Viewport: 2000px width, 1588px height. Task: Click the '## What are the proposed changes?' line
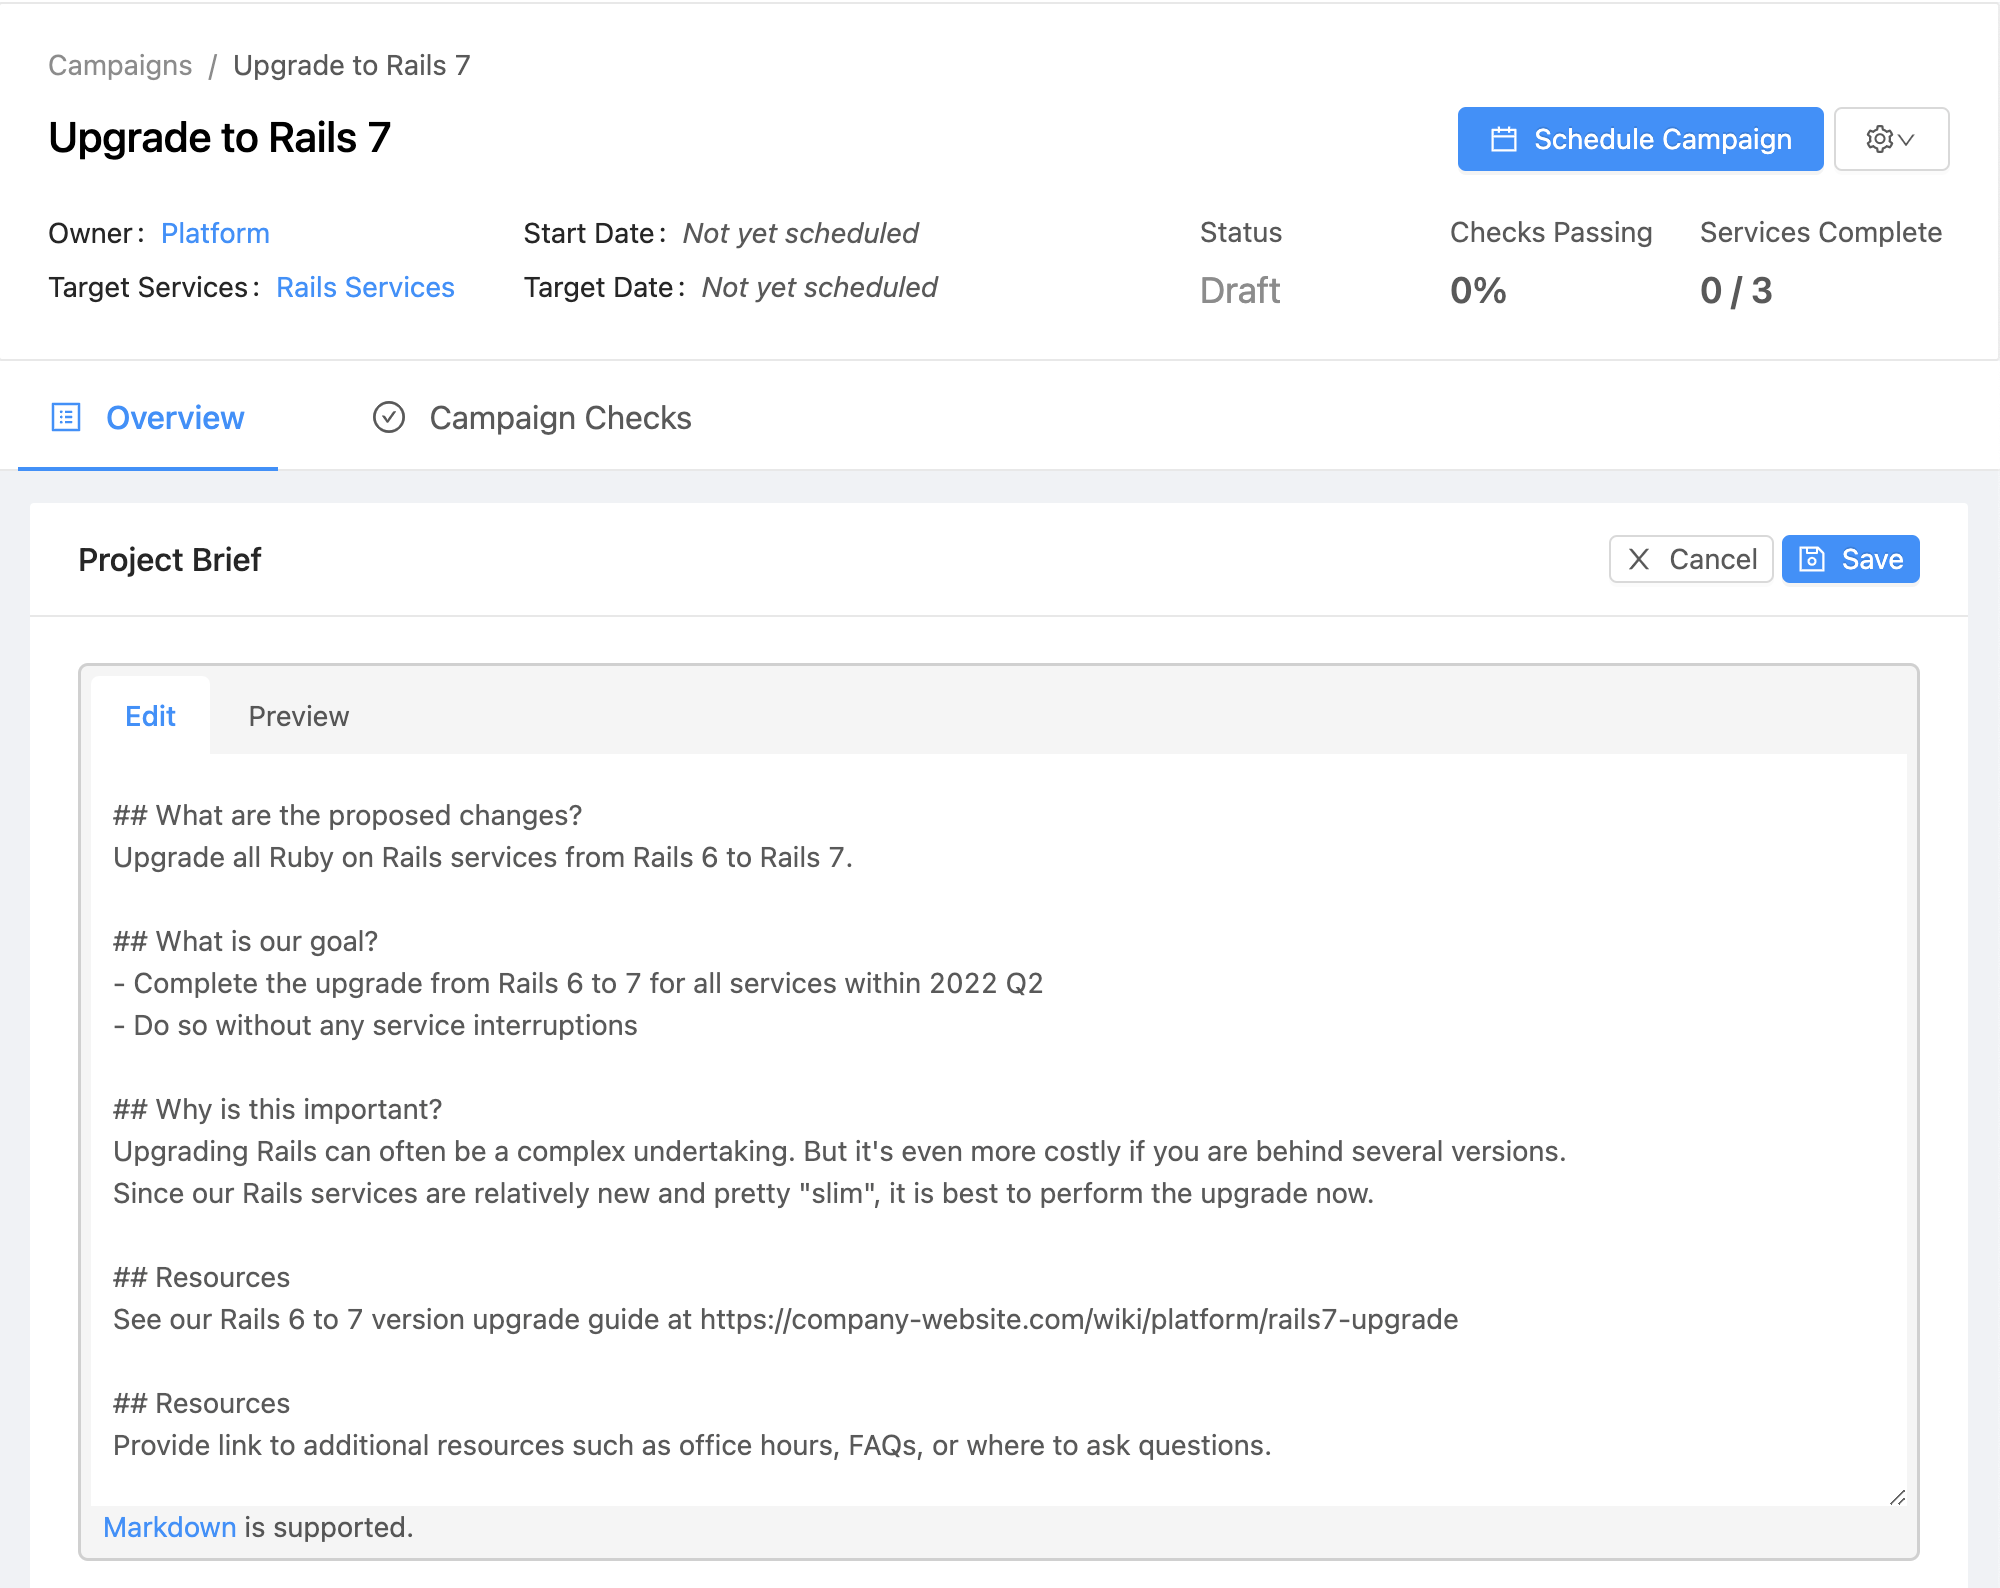[x=347, y=815]
